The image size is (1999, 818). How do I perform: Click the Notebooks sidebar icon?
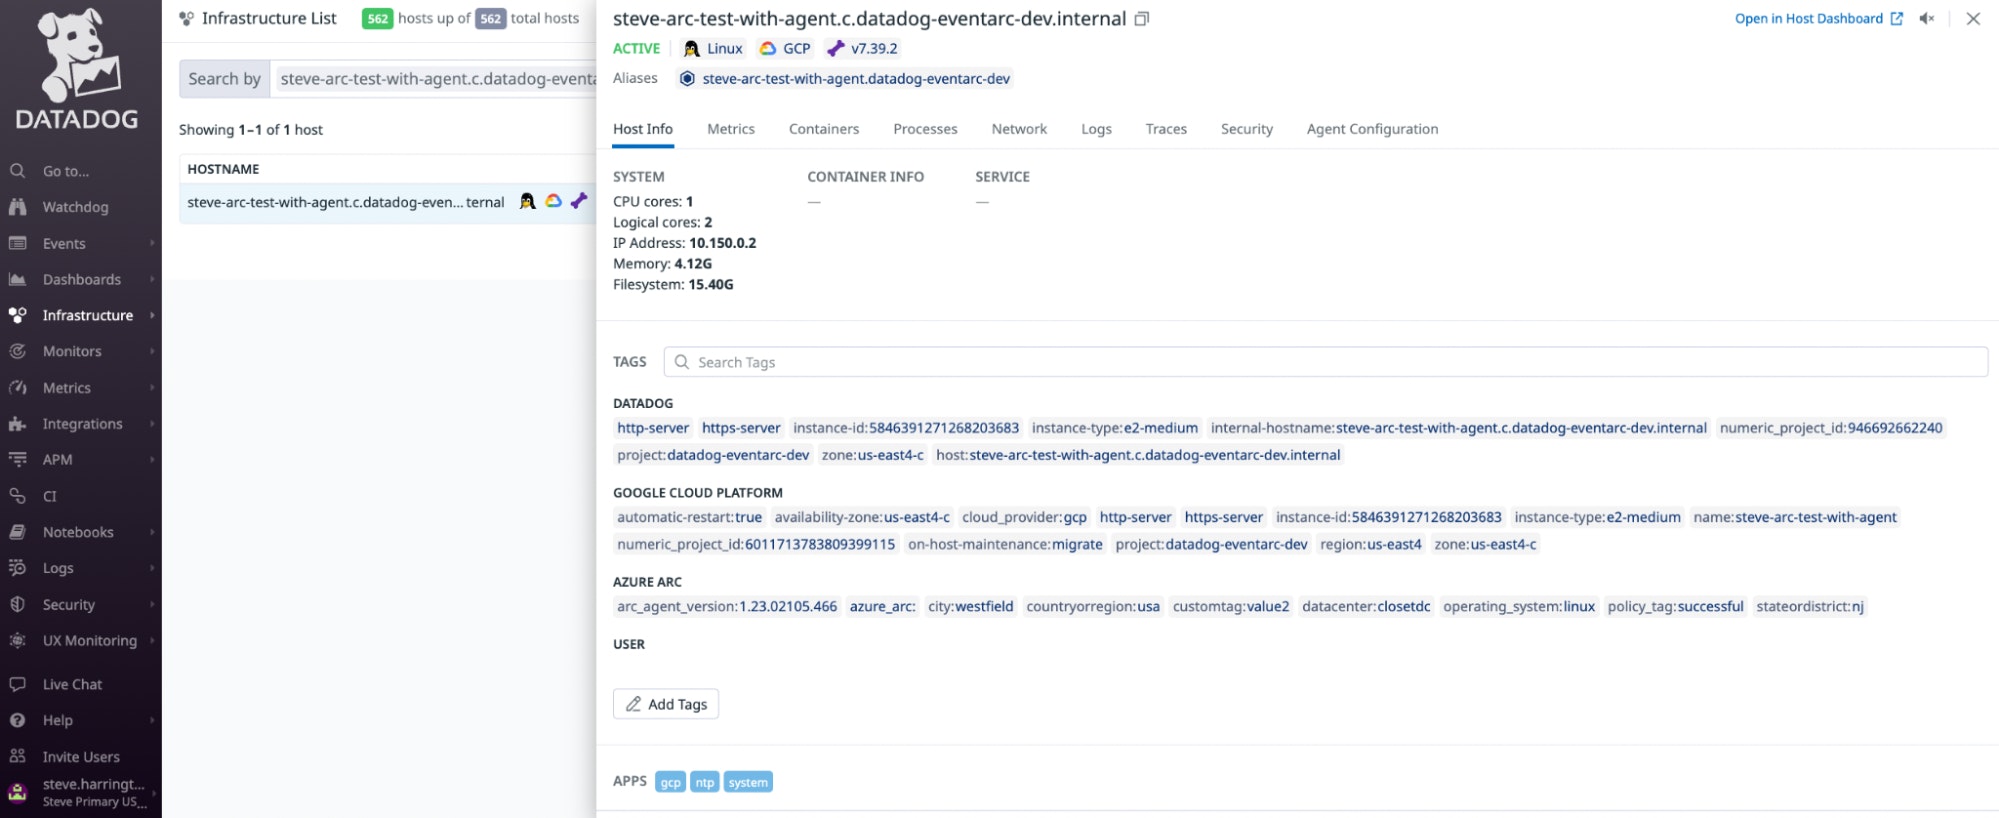(x=17, y=533)
